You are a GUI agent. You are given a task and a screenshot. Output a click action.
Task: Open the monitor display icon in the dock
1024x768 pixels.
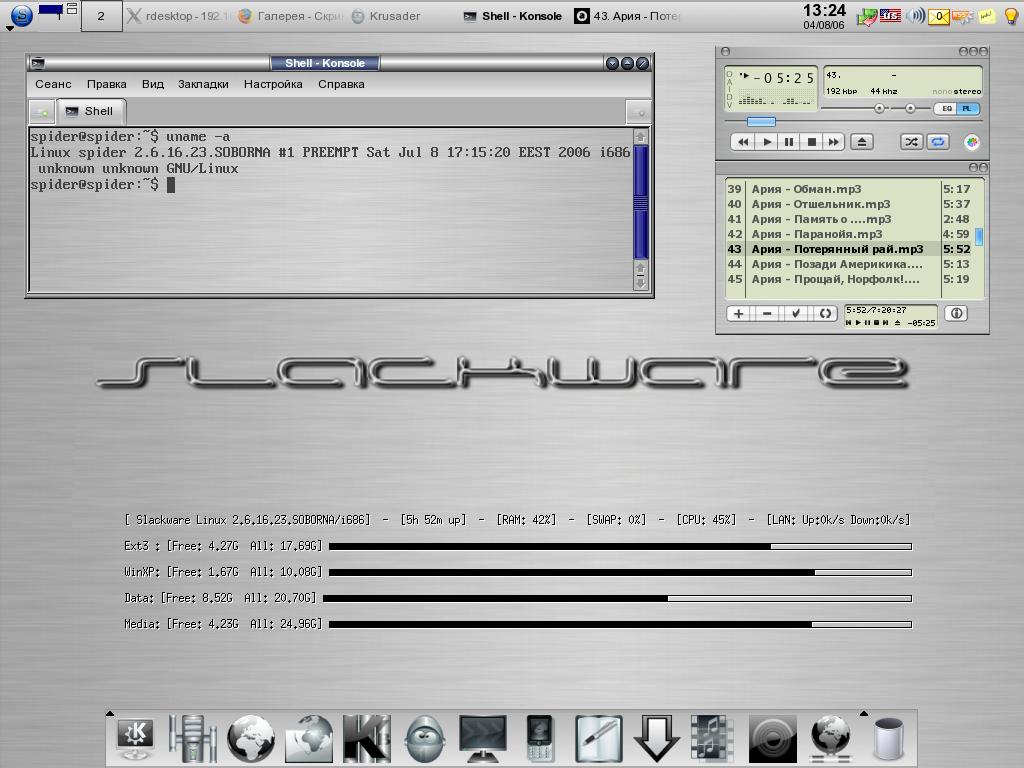[483, 739]
